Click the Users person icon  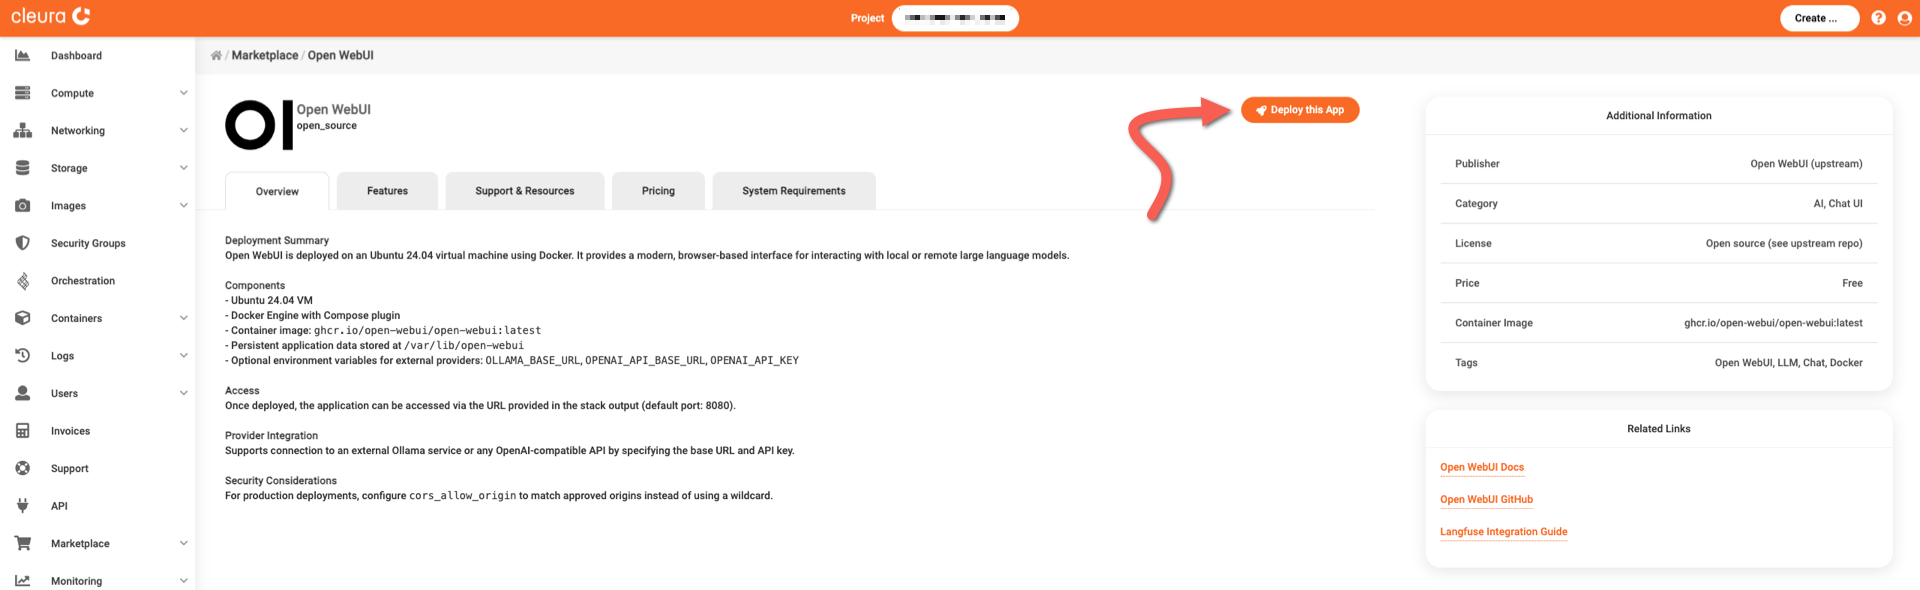(x=22, y=393)
